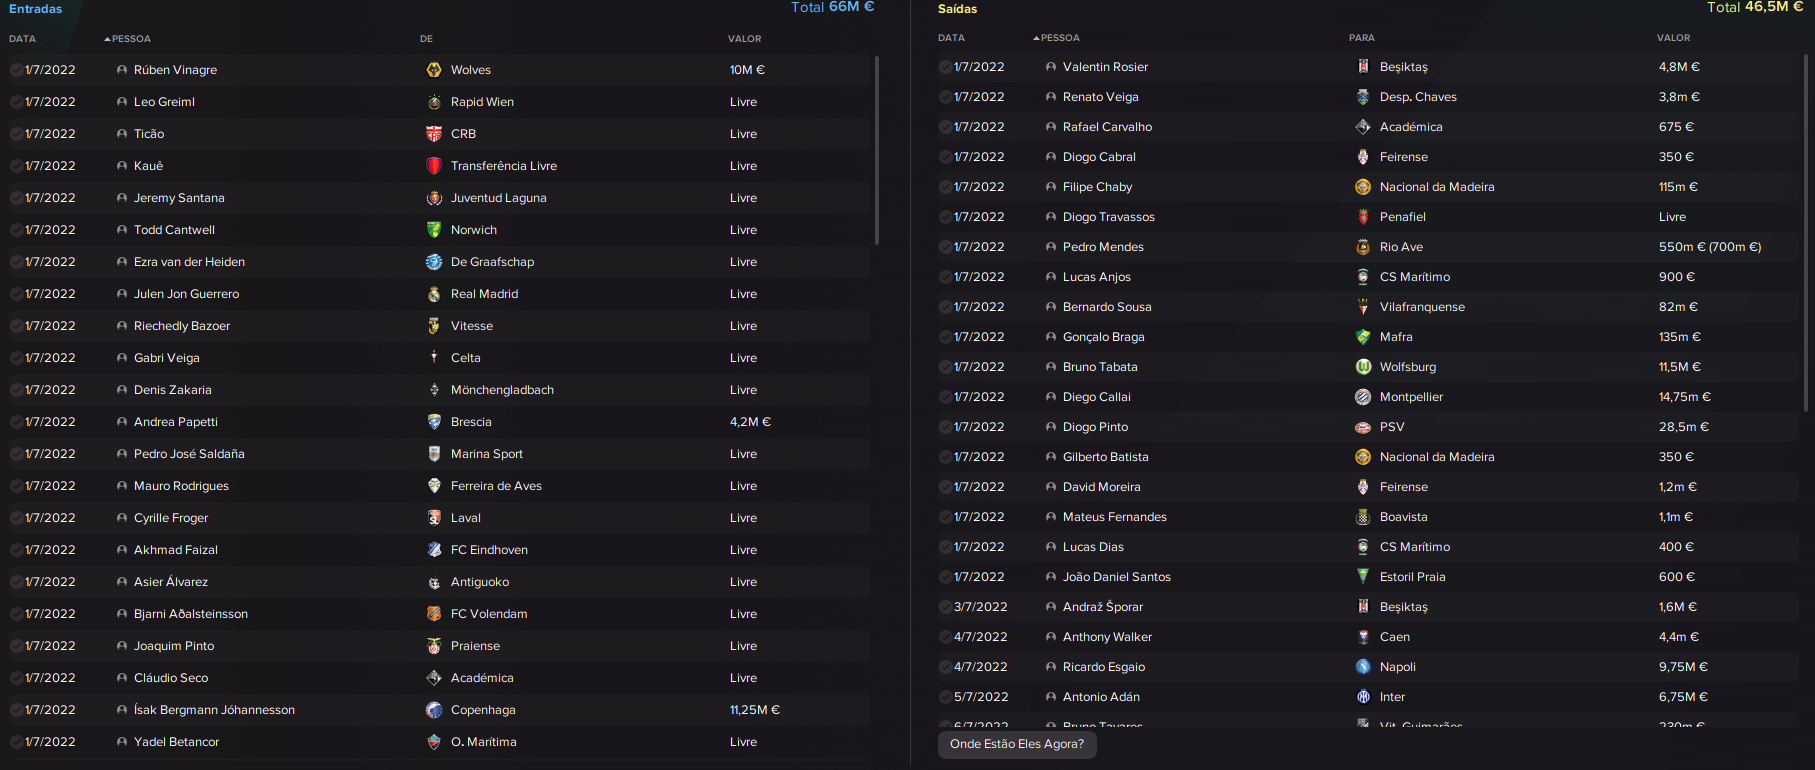Click the FC Volendam club crest

tap(434, 614)
